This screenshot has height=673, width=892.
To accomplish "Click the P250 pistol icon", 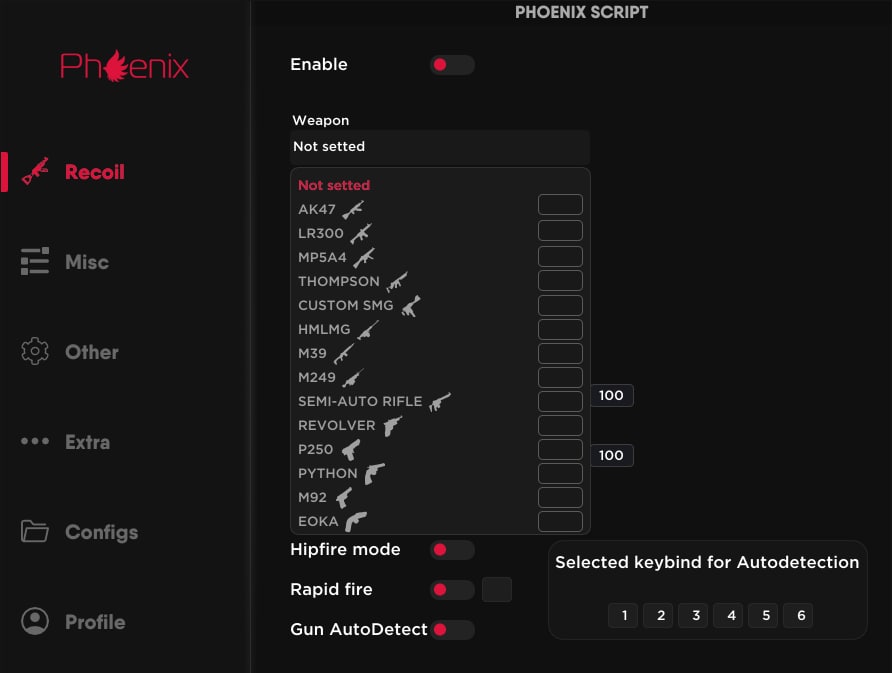I will [x=351, y=450].
